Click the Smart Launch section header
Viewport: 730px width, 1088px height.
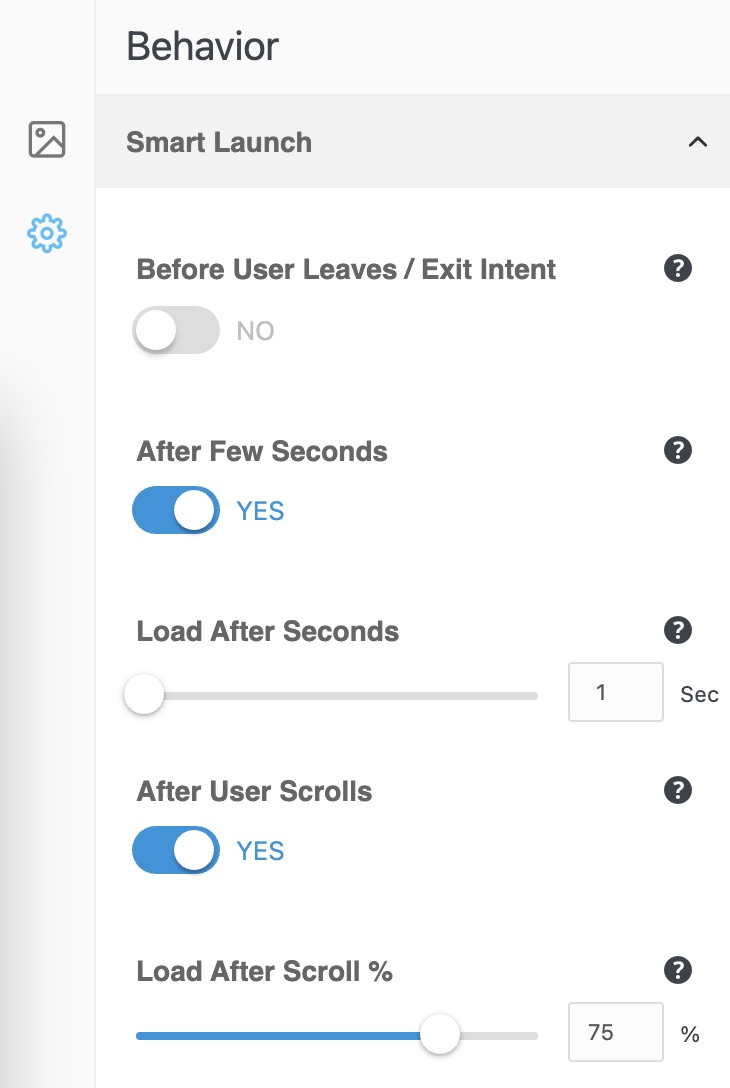tap(219, 142)
